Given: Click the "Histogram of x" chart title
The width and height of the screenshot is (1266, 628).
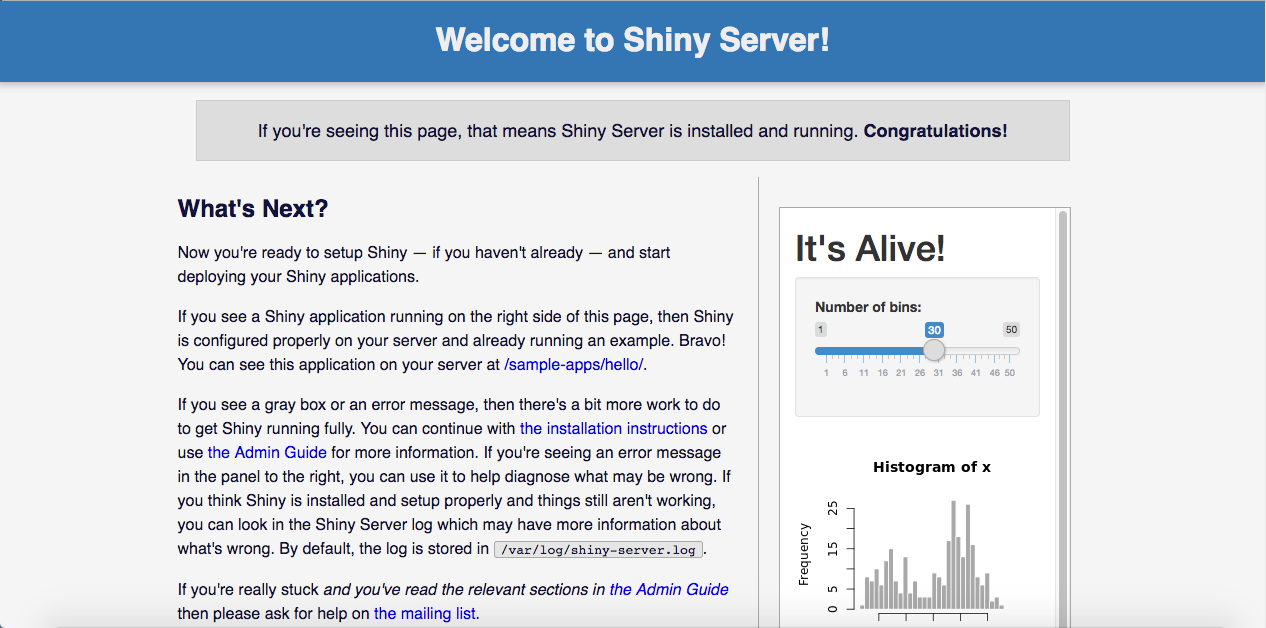Looking at the screenshot, I should (x=932, y=467).
